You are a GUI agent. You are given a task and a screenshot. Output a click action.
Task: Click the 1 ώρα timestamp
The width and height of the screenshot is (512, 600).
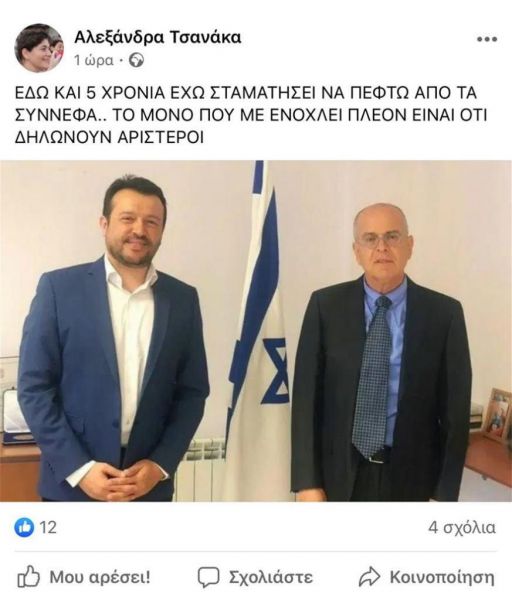tap(94, 60)
